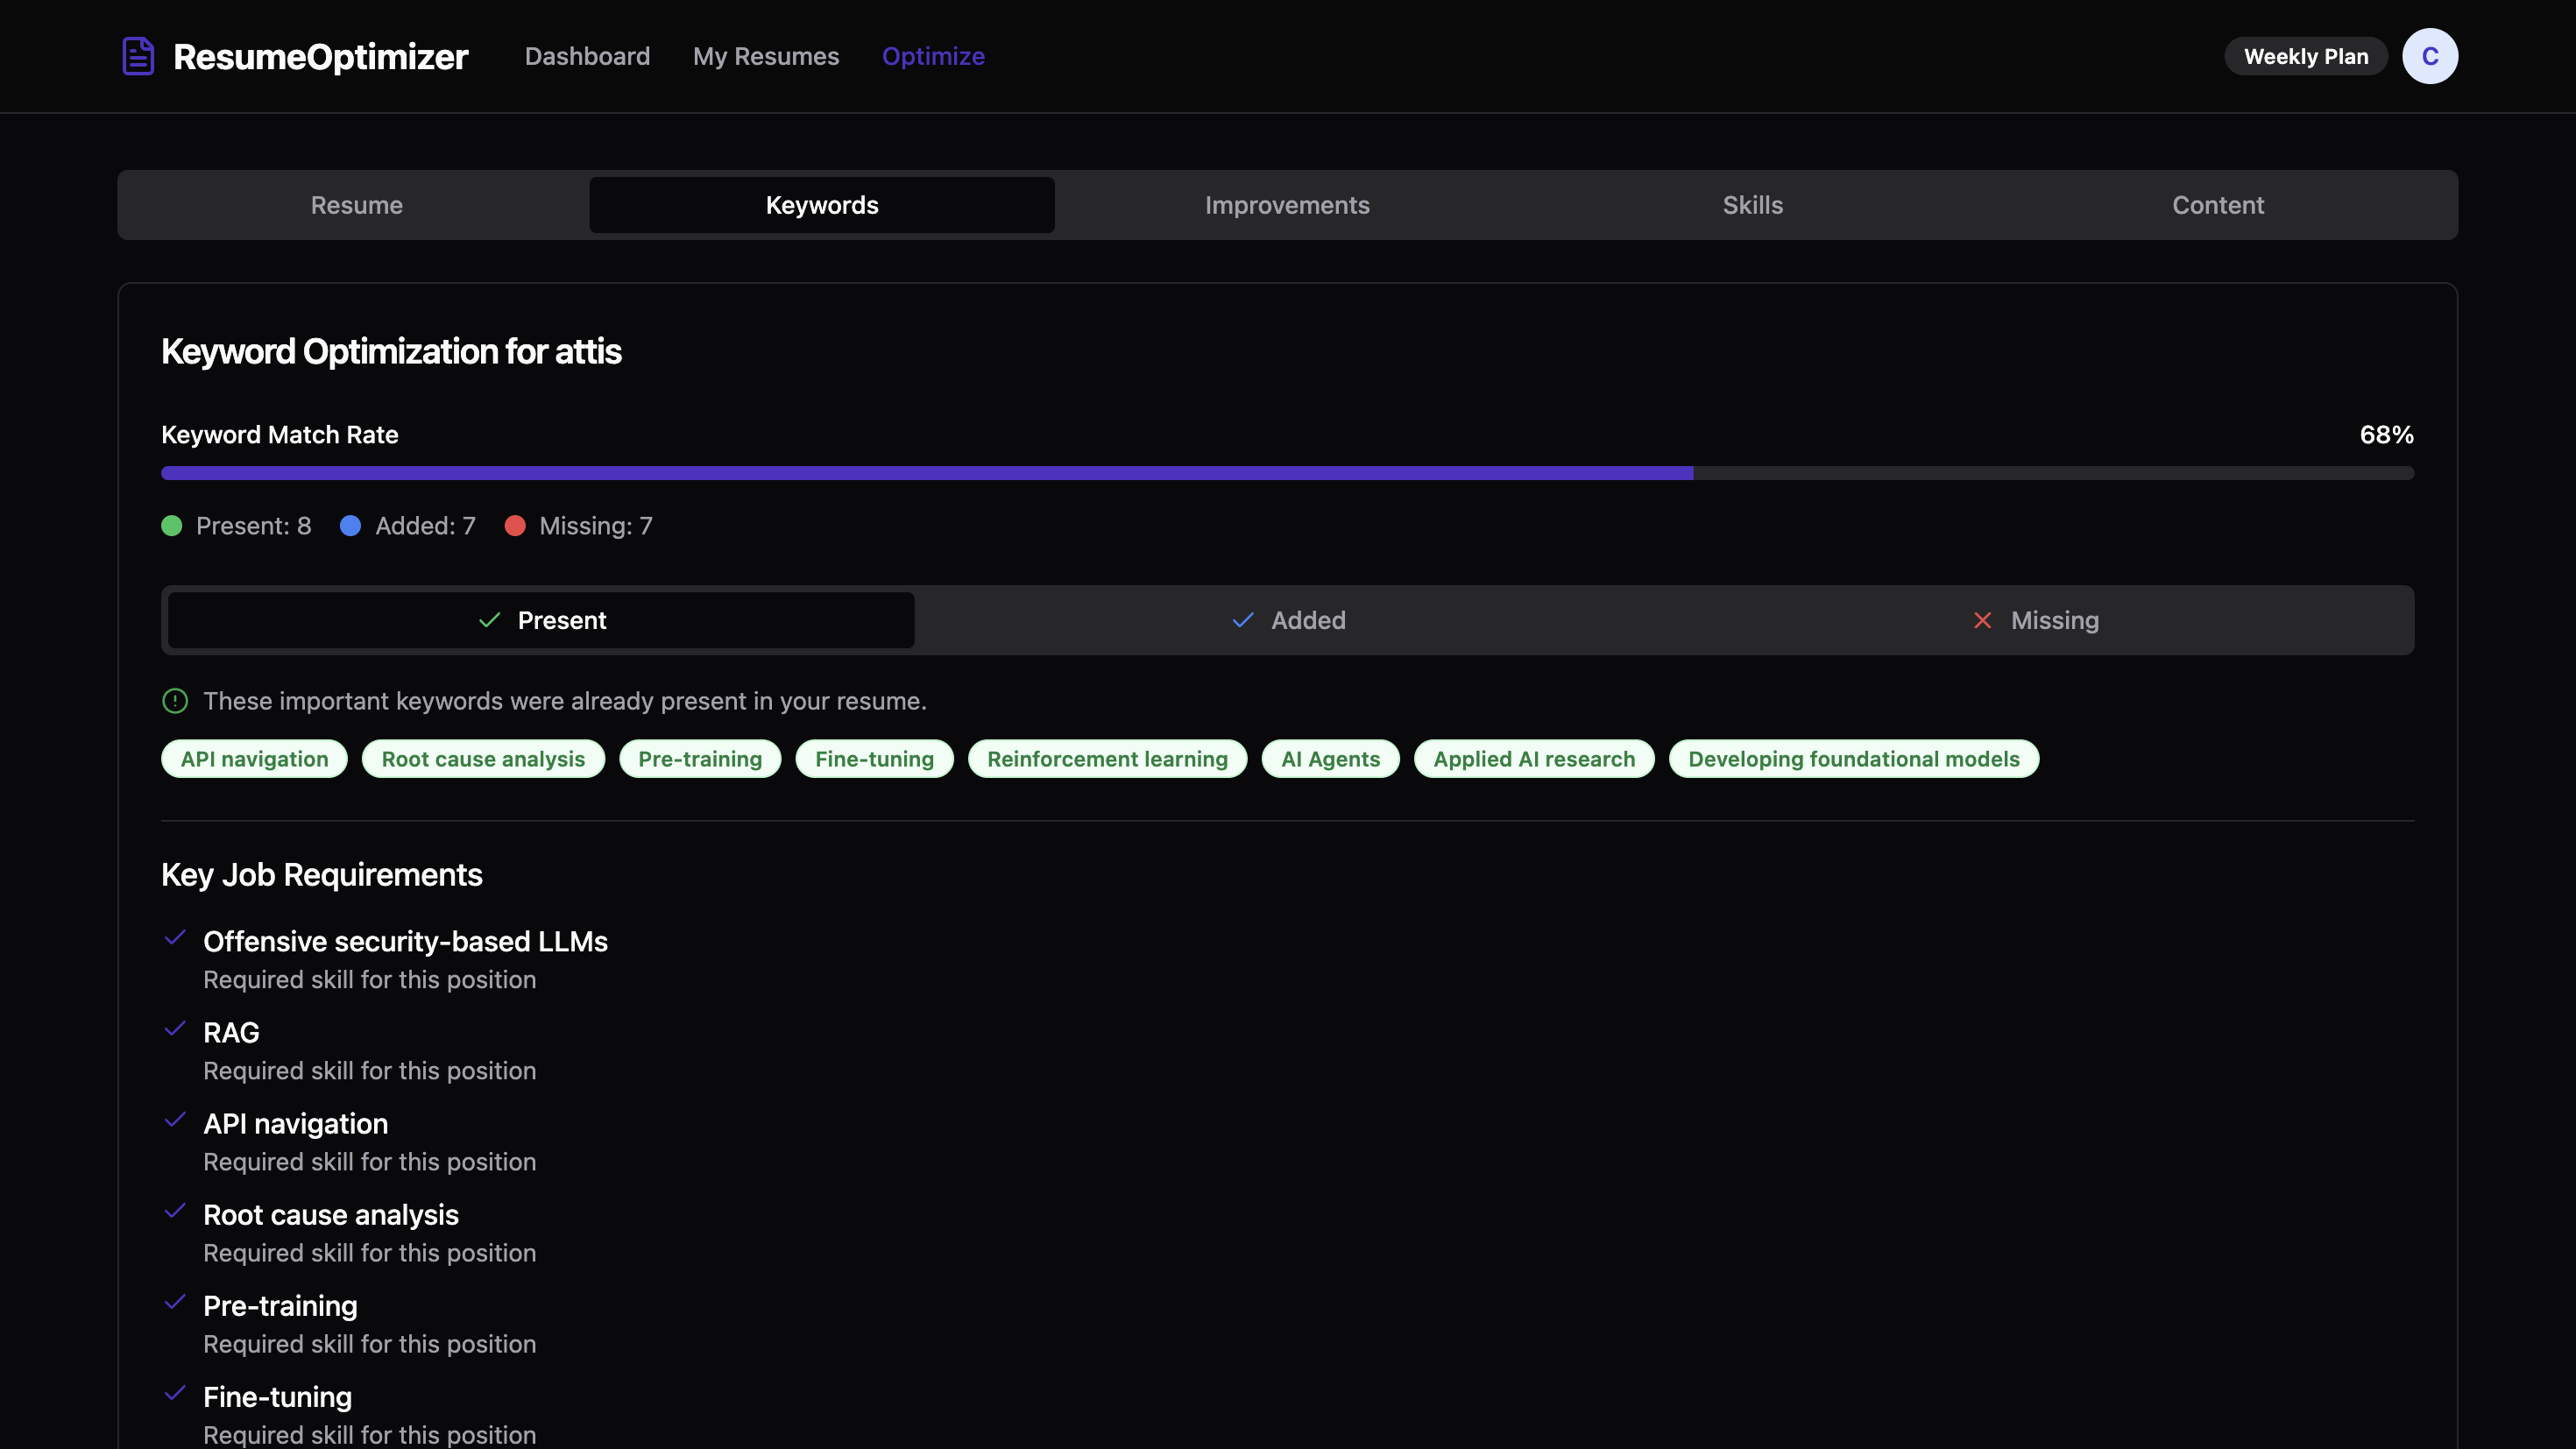Click the checkmark icon beside RAG
2576x1449 pixels.
(175, 1029)
